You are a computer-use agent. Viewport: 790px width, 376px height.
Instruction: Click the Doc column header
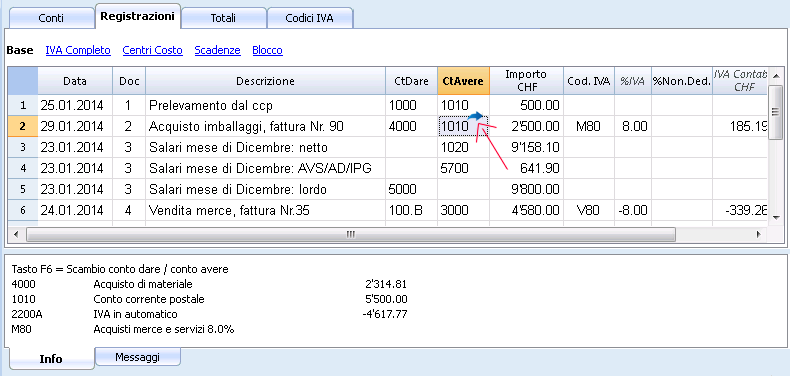(x=128, y=81)
